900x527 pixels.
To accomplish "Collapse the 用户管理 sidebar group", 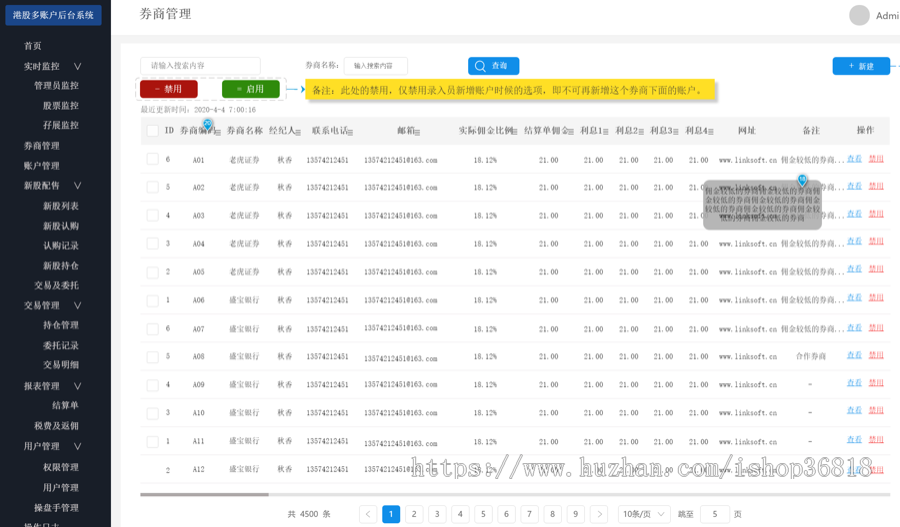I will (77, 446).
